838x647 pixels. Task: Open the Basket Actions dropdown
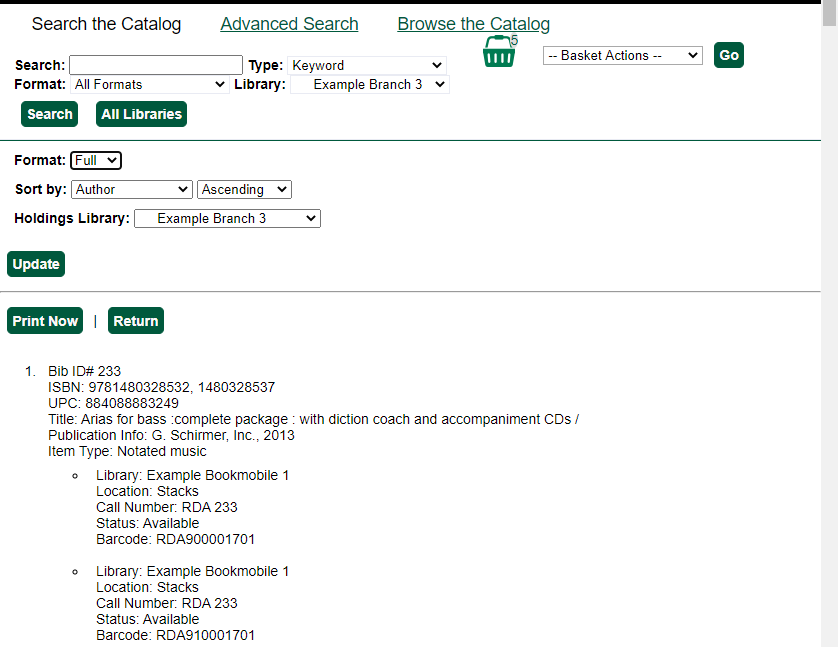coord(622,56)
